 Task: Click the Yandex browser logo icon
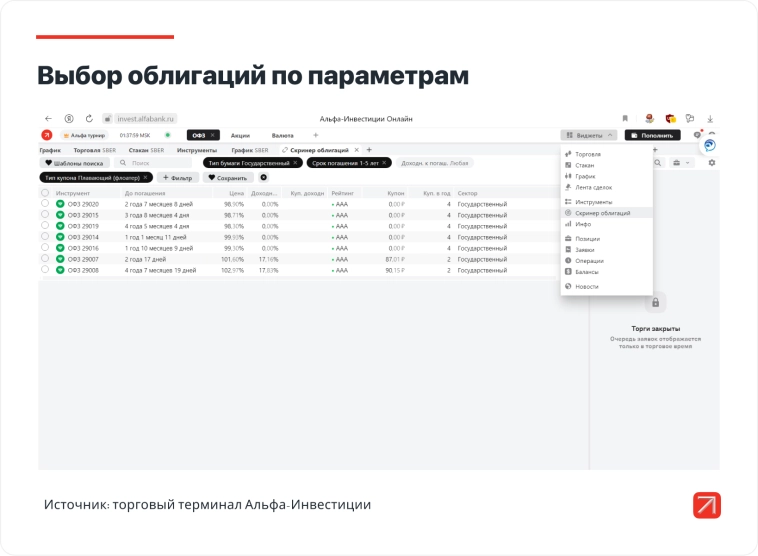click(69, 118)
